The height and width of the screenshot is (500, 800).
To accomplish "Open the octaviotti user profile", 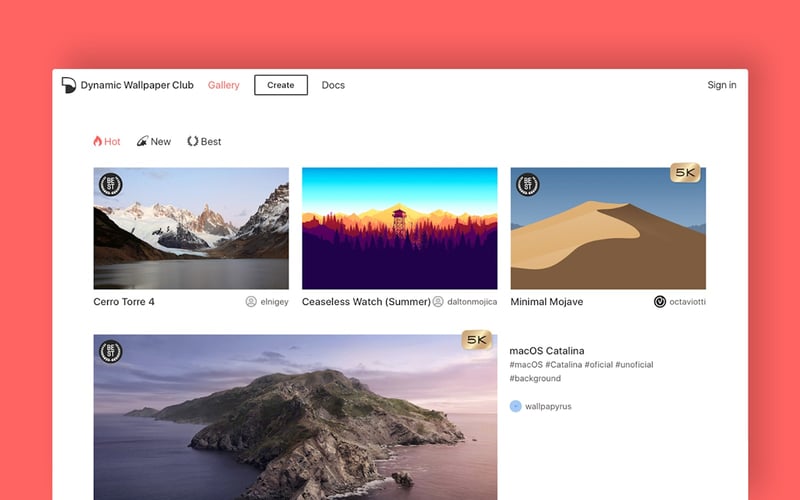I will click(688, 302).
